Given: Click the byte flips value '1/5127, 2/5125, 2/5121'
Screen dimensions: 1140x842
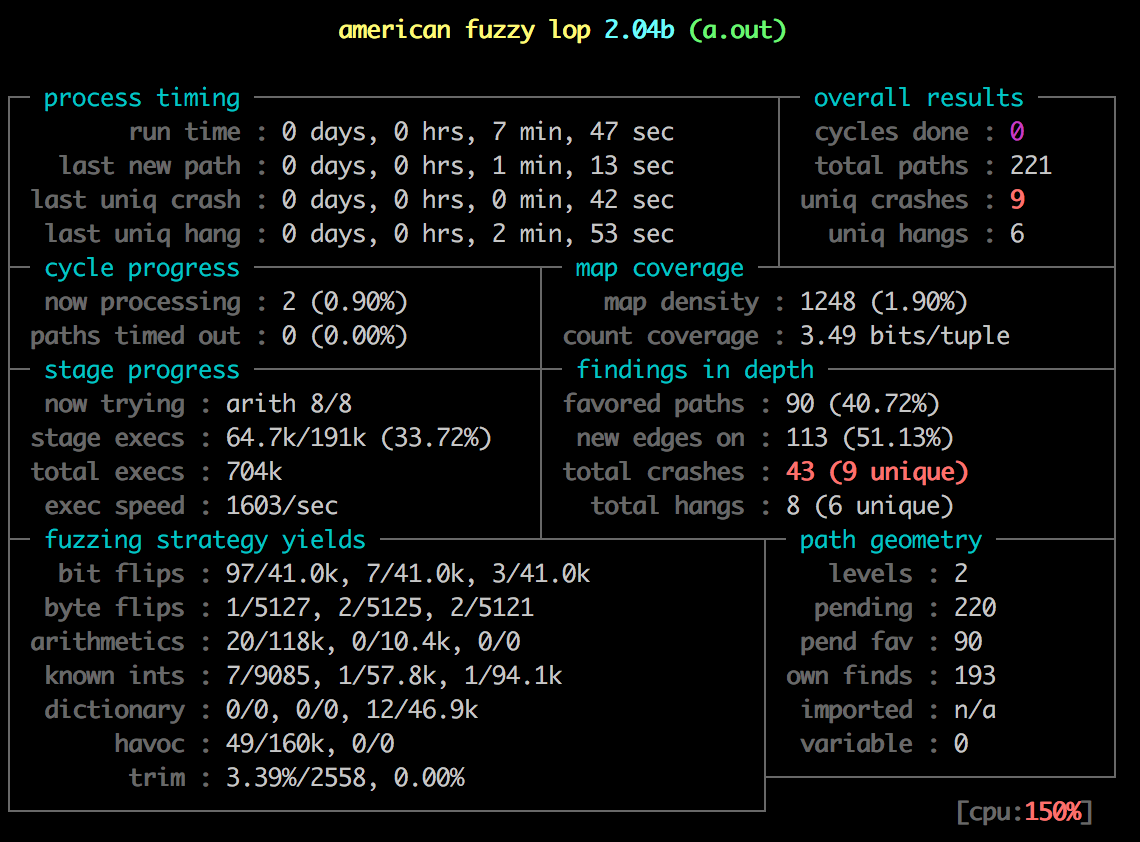Looking at the screenshot, I should [380, 608].
